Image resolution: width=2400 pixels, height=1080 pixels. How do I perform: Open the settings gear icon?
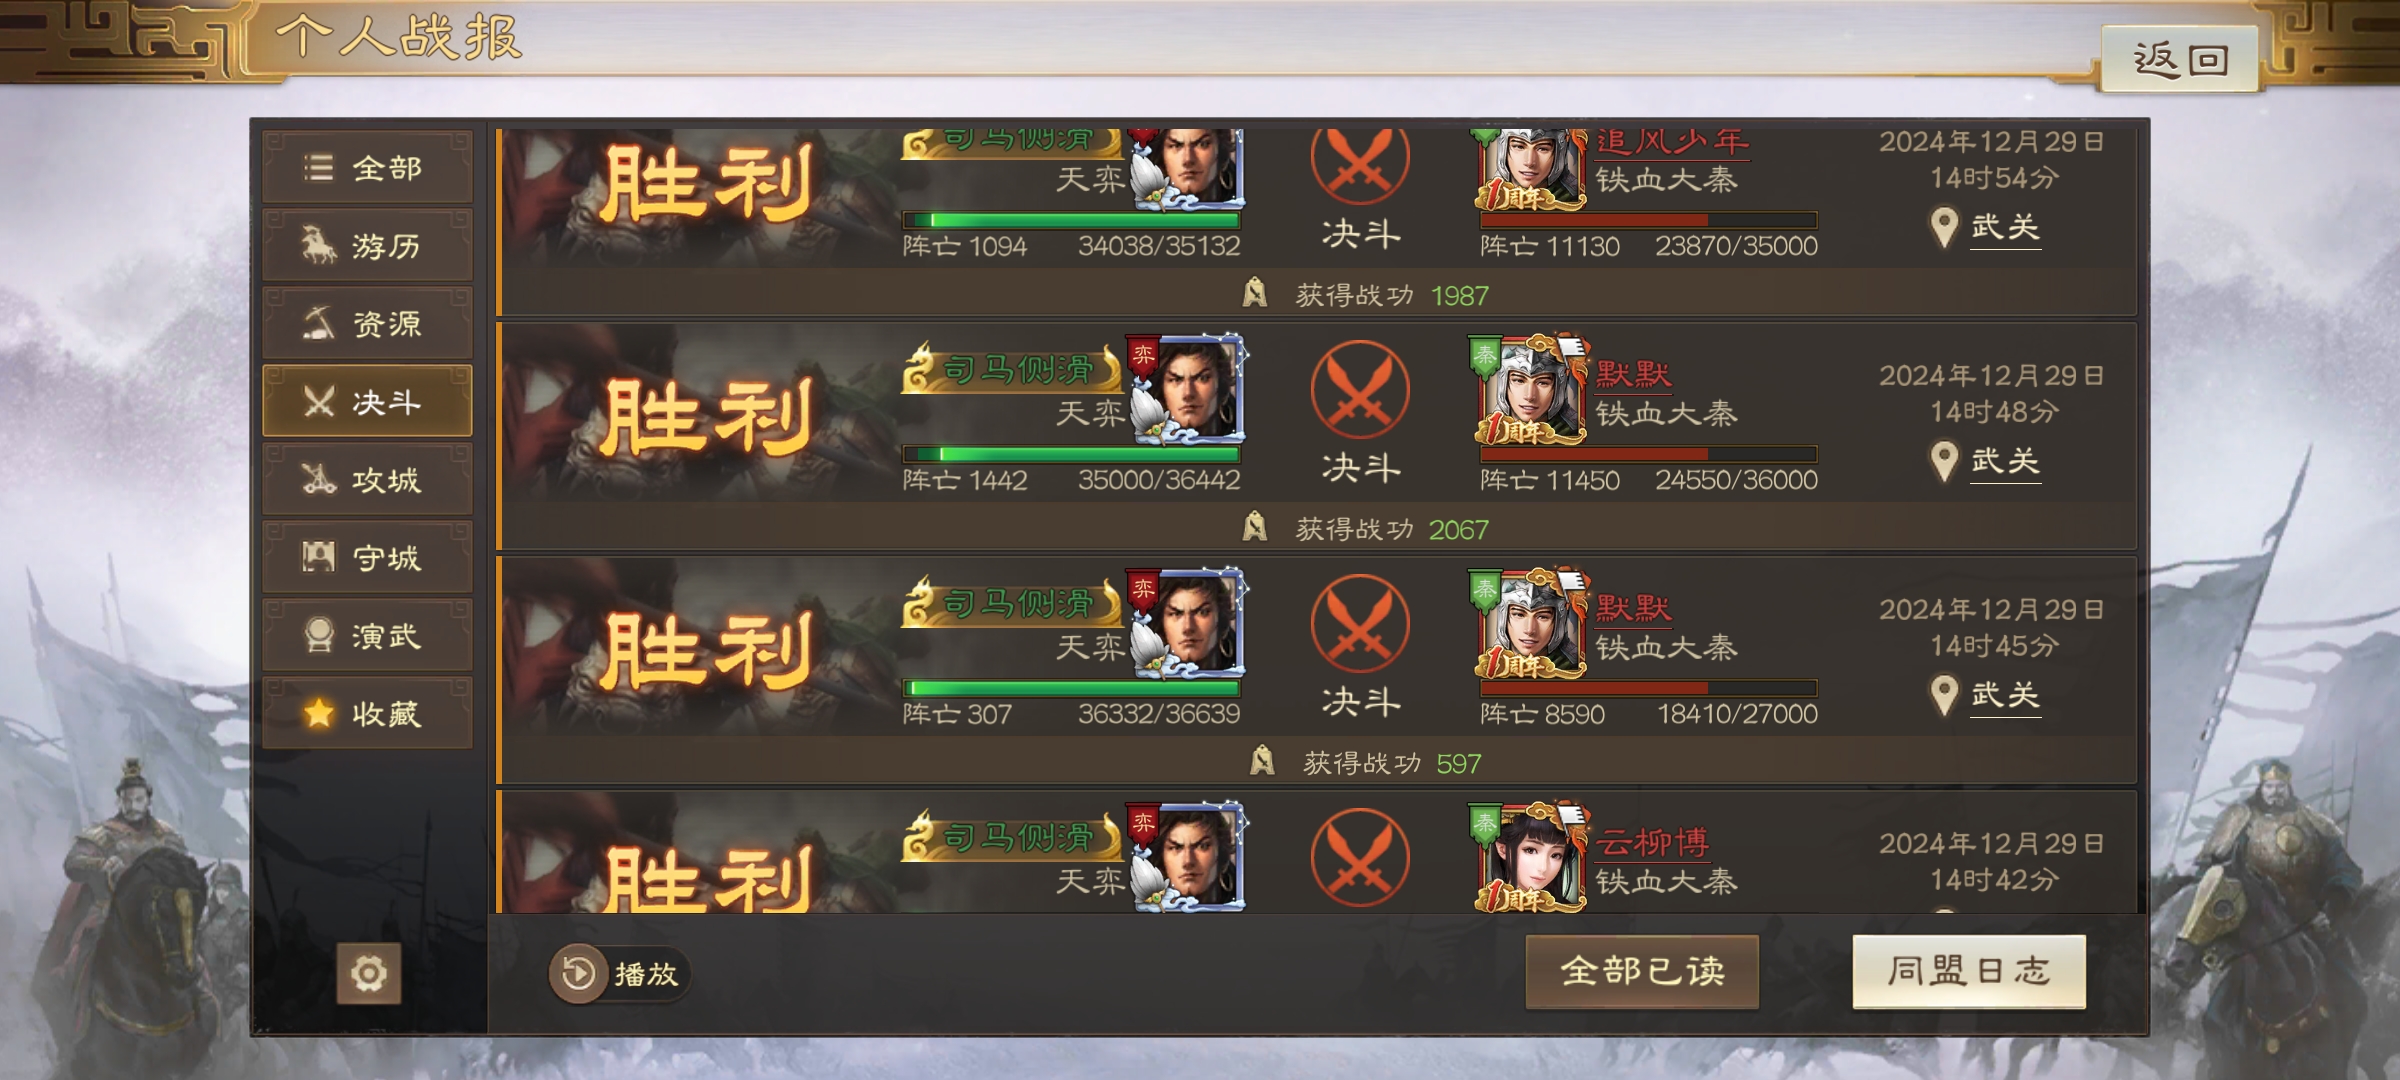tap(368, 972)
